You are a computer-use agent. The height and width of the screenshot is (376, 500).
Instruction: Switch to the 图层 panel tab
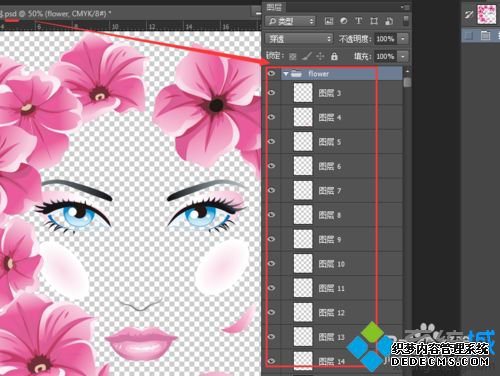(274, 7)
